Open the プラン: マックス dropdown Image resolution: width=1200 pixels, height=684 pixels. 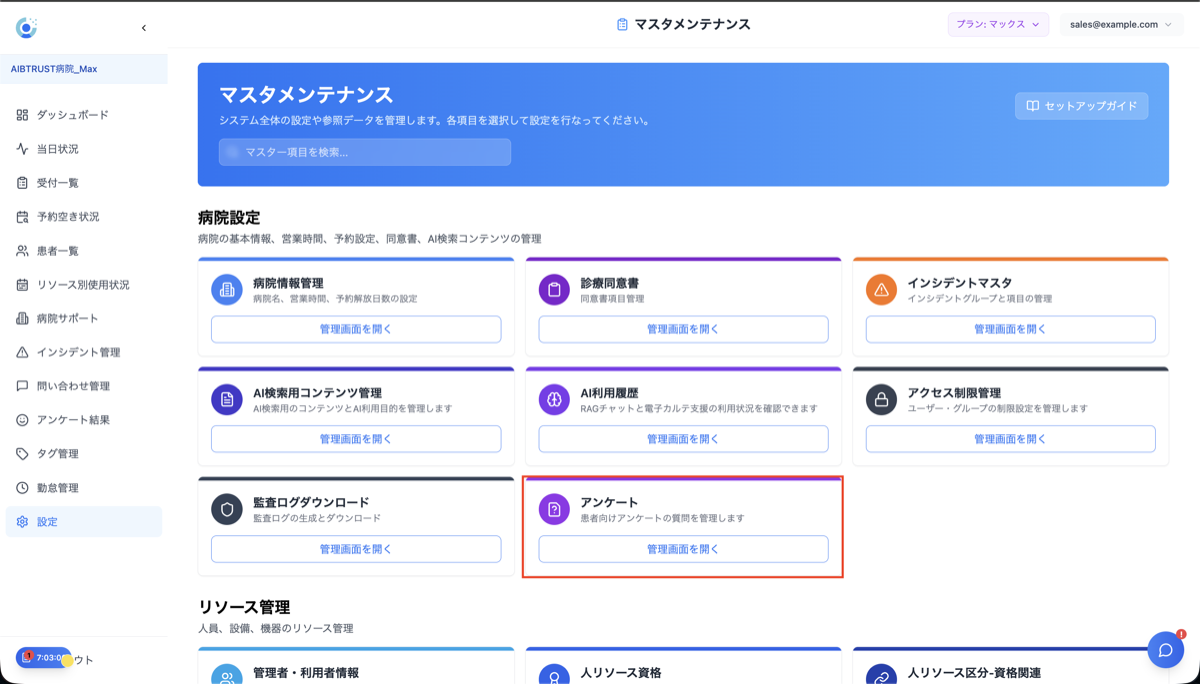pos(998,23)
